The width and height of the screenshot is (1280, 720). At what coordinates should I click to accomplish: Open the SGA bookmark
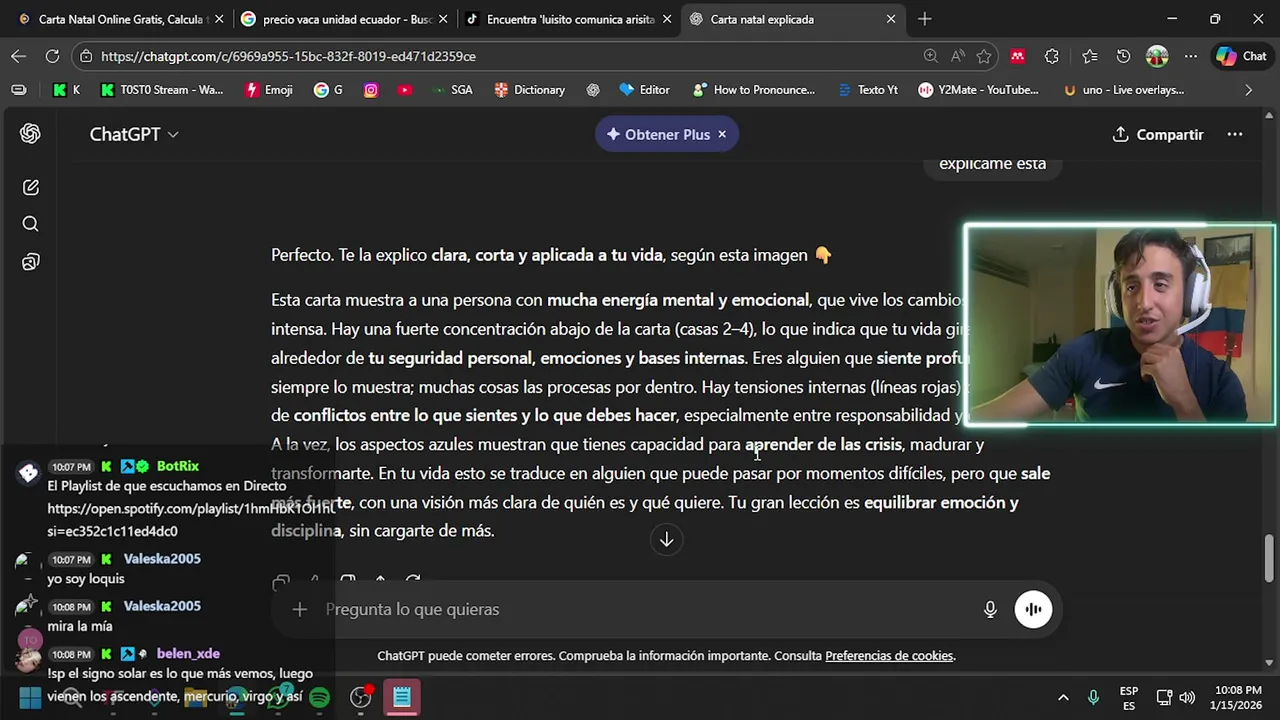pos(451,90)
